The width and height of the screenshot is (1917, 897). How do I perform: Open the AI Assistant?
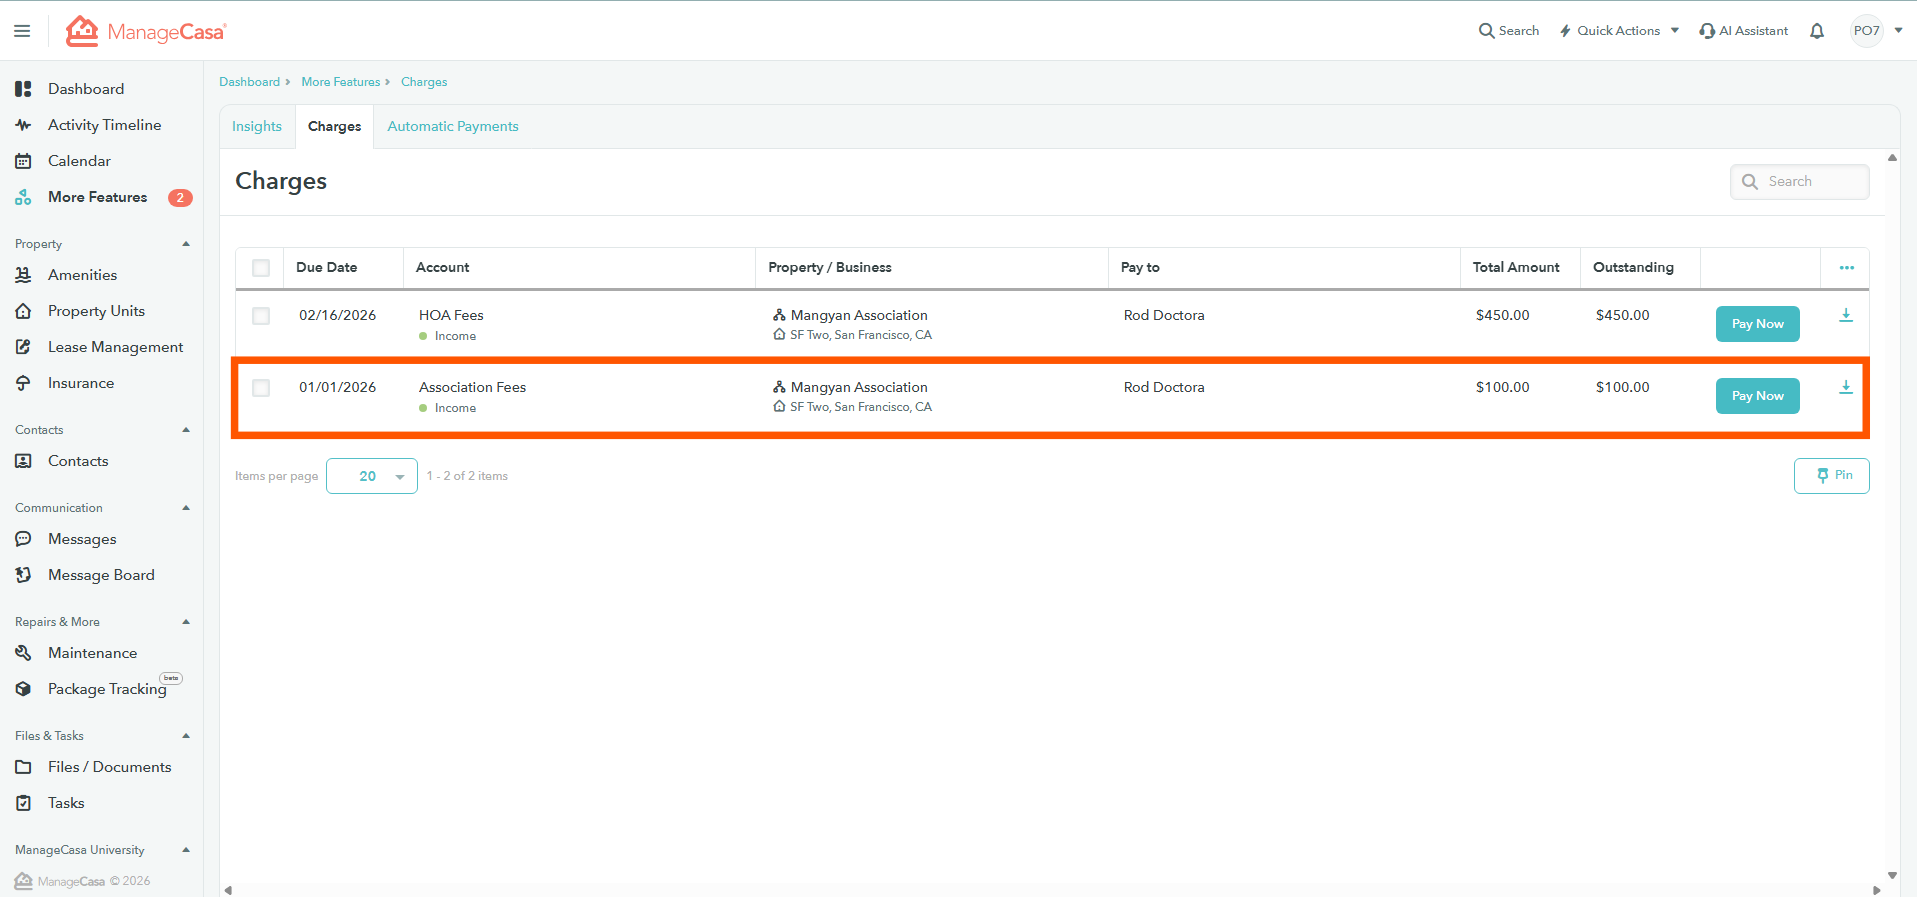tap(1743, 31)
